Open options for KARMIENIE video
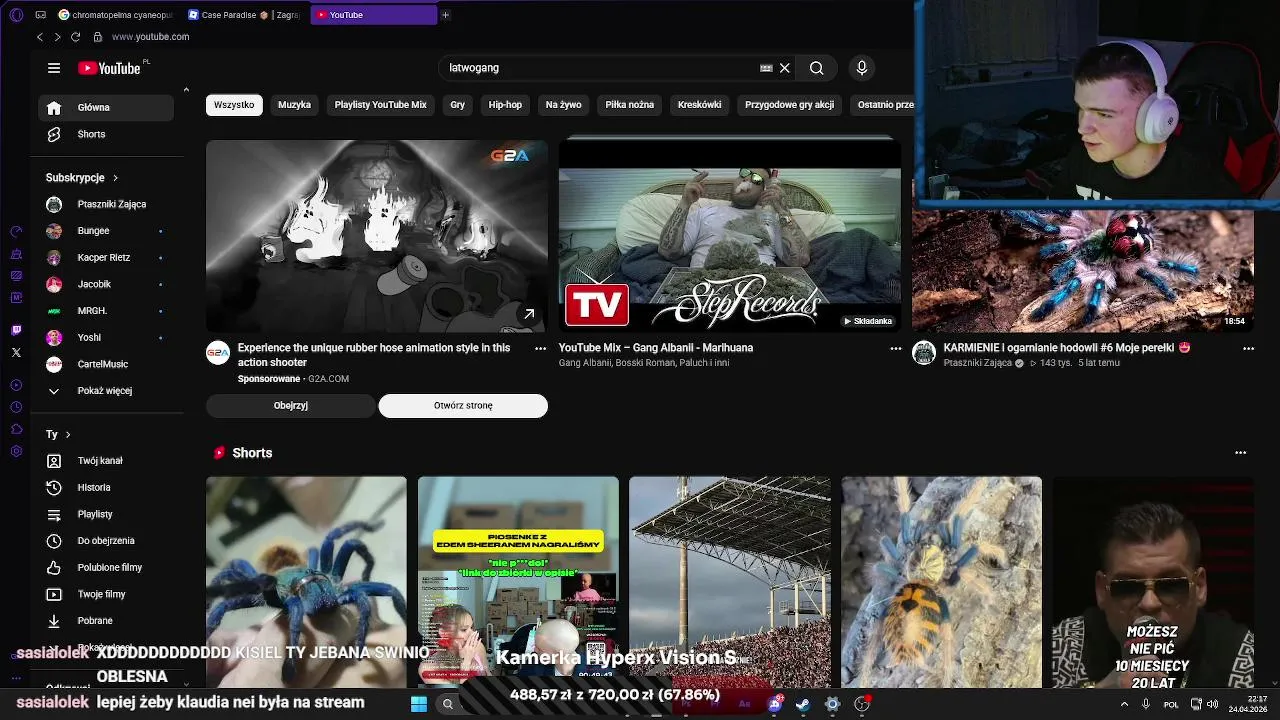The width and height of the screenshot is (1280, 720). [x=1248, y=348]
